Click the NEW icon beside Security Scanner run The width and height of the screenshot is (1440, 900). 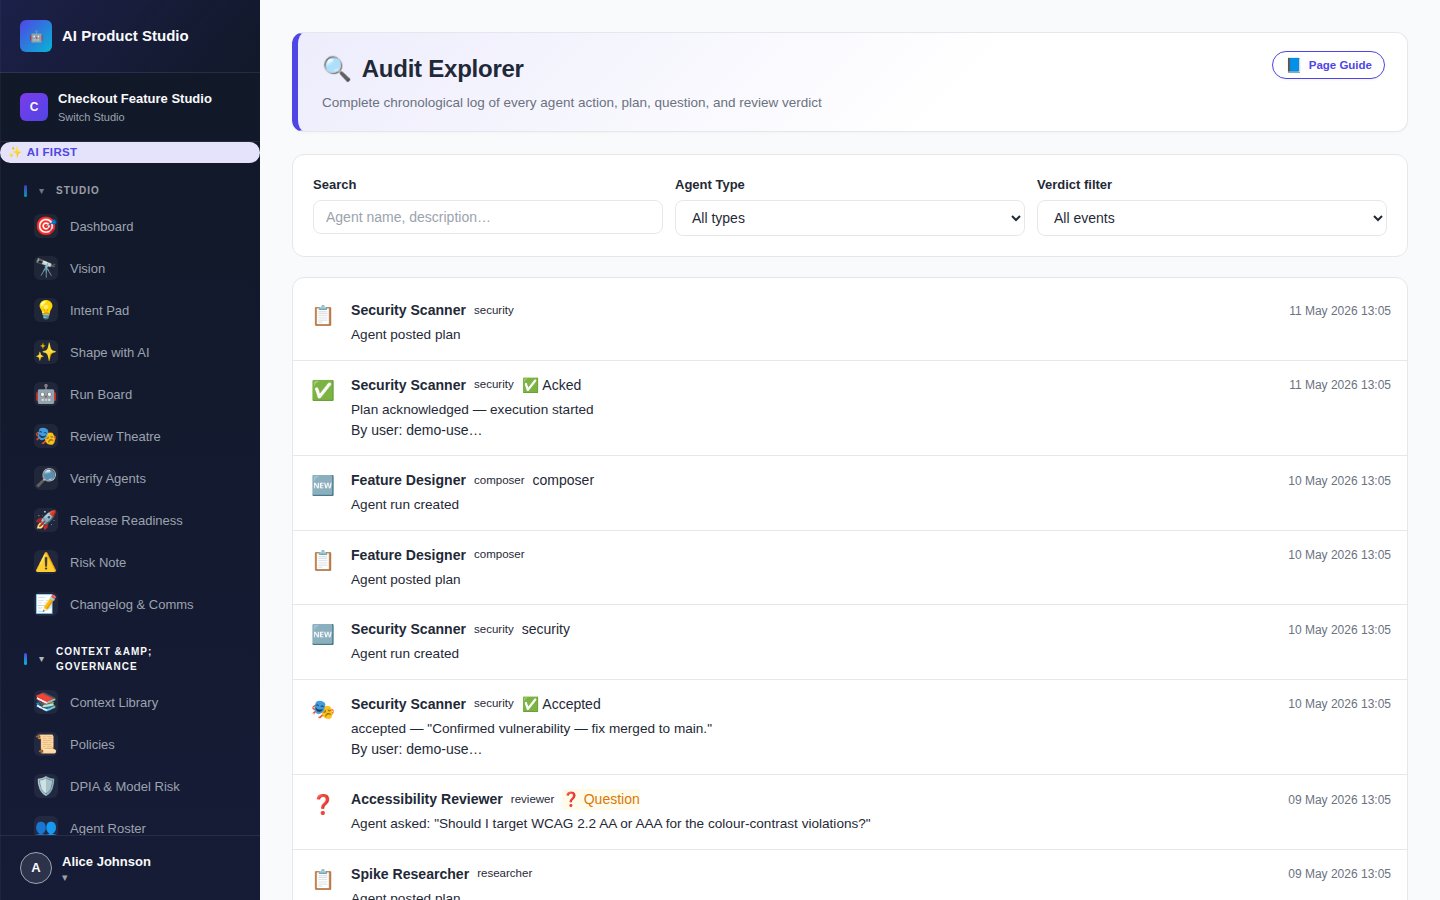point(323,635)
